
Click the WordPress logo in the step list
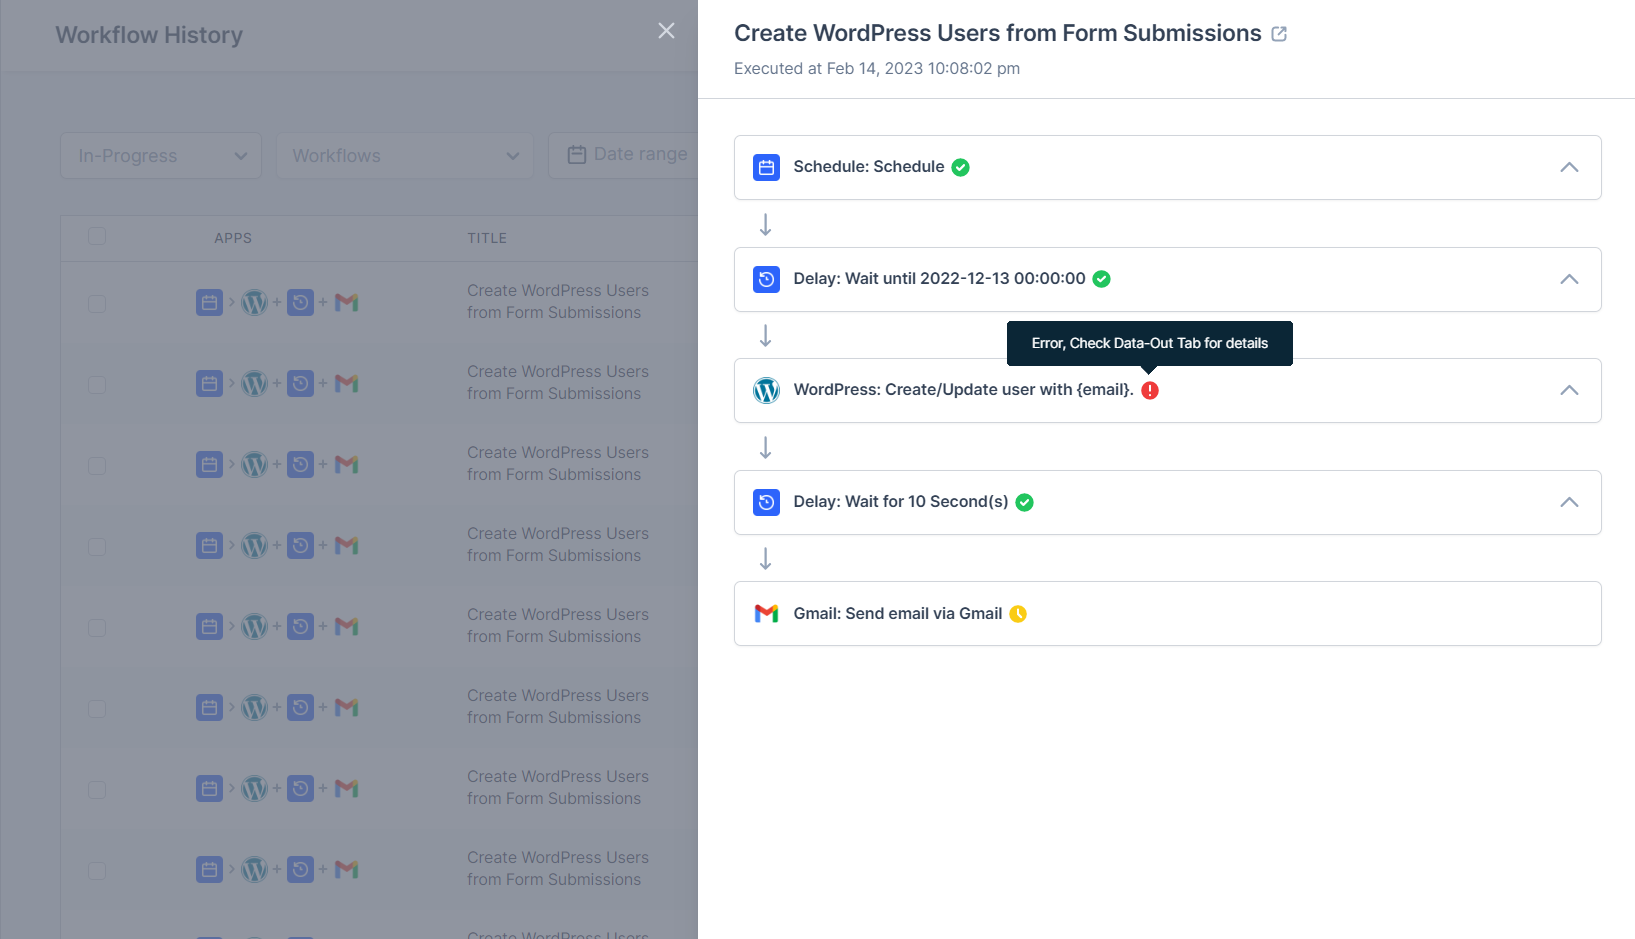(766, 390)
